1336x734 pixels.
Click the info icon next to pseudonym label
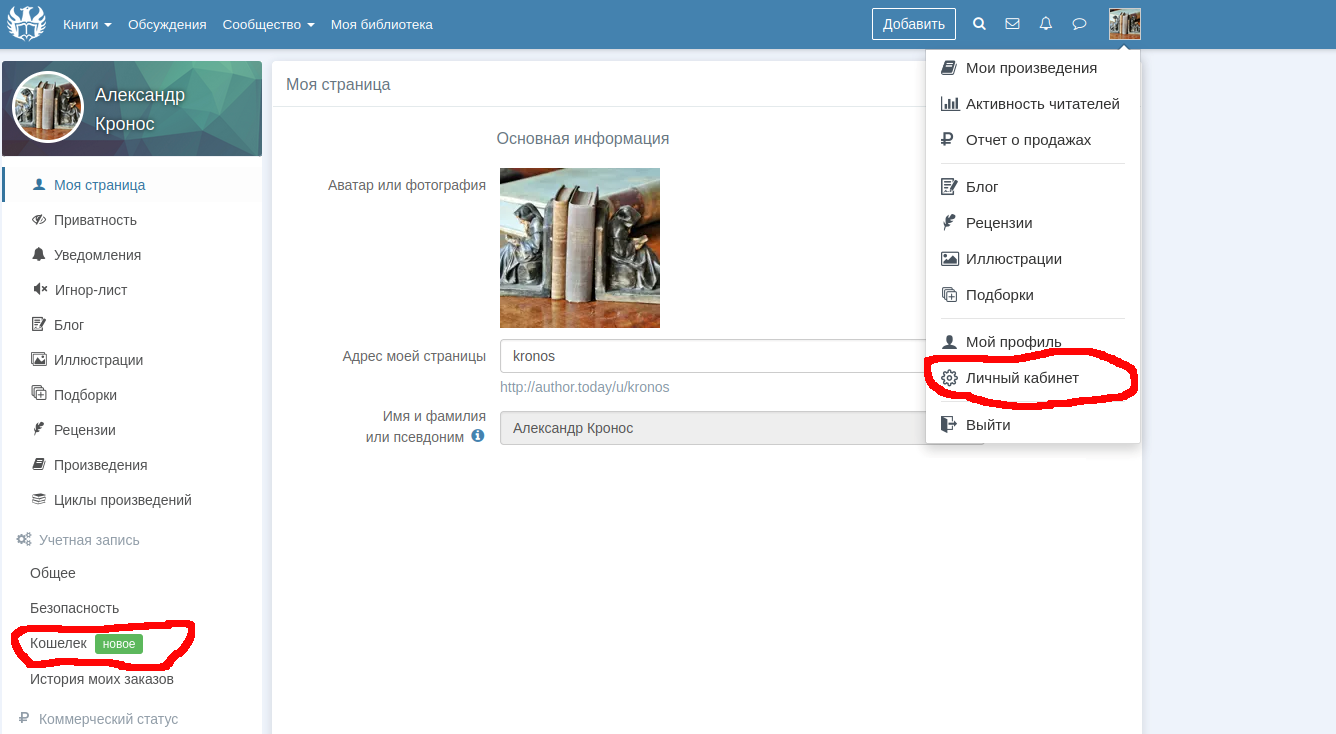pyautogui.click(x=478, y=437)
